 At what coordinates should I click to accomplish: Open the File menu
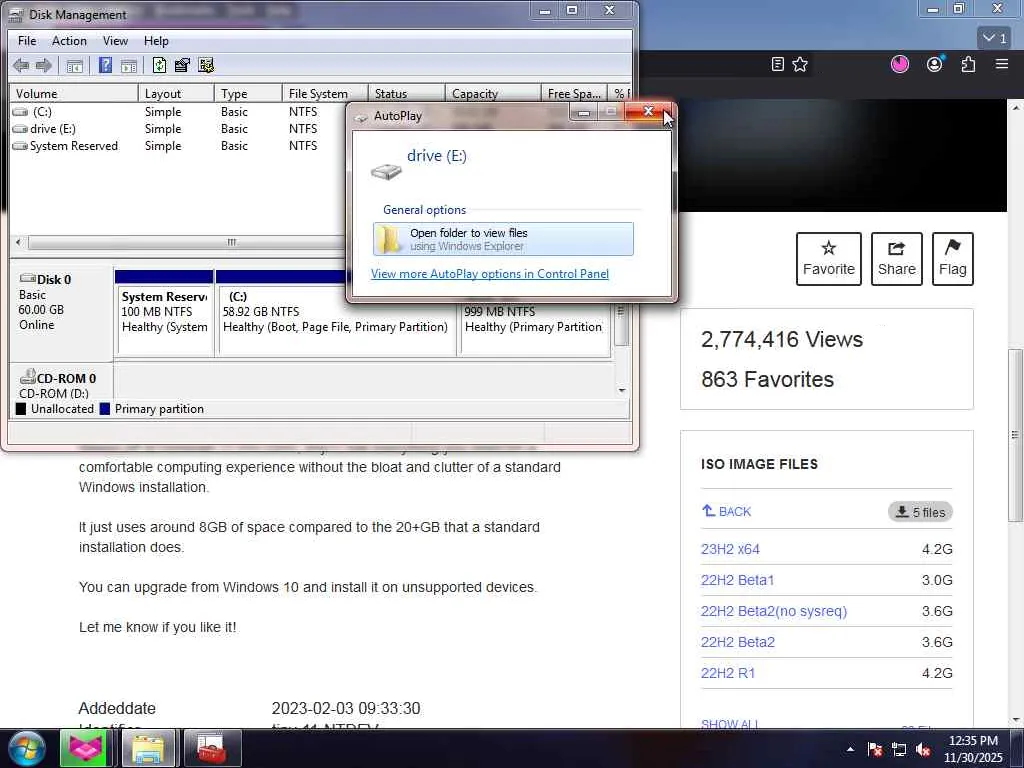point(27,40)
